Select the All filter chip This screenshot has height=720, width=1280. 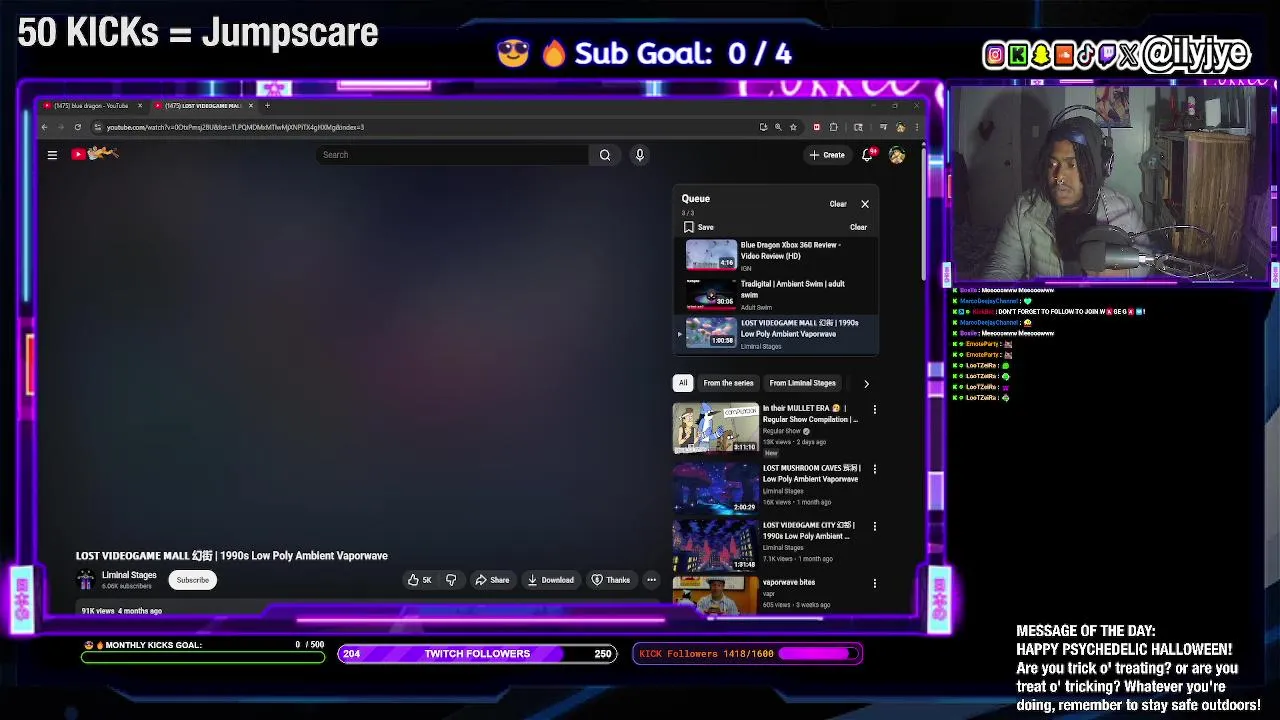click(683, 383)
